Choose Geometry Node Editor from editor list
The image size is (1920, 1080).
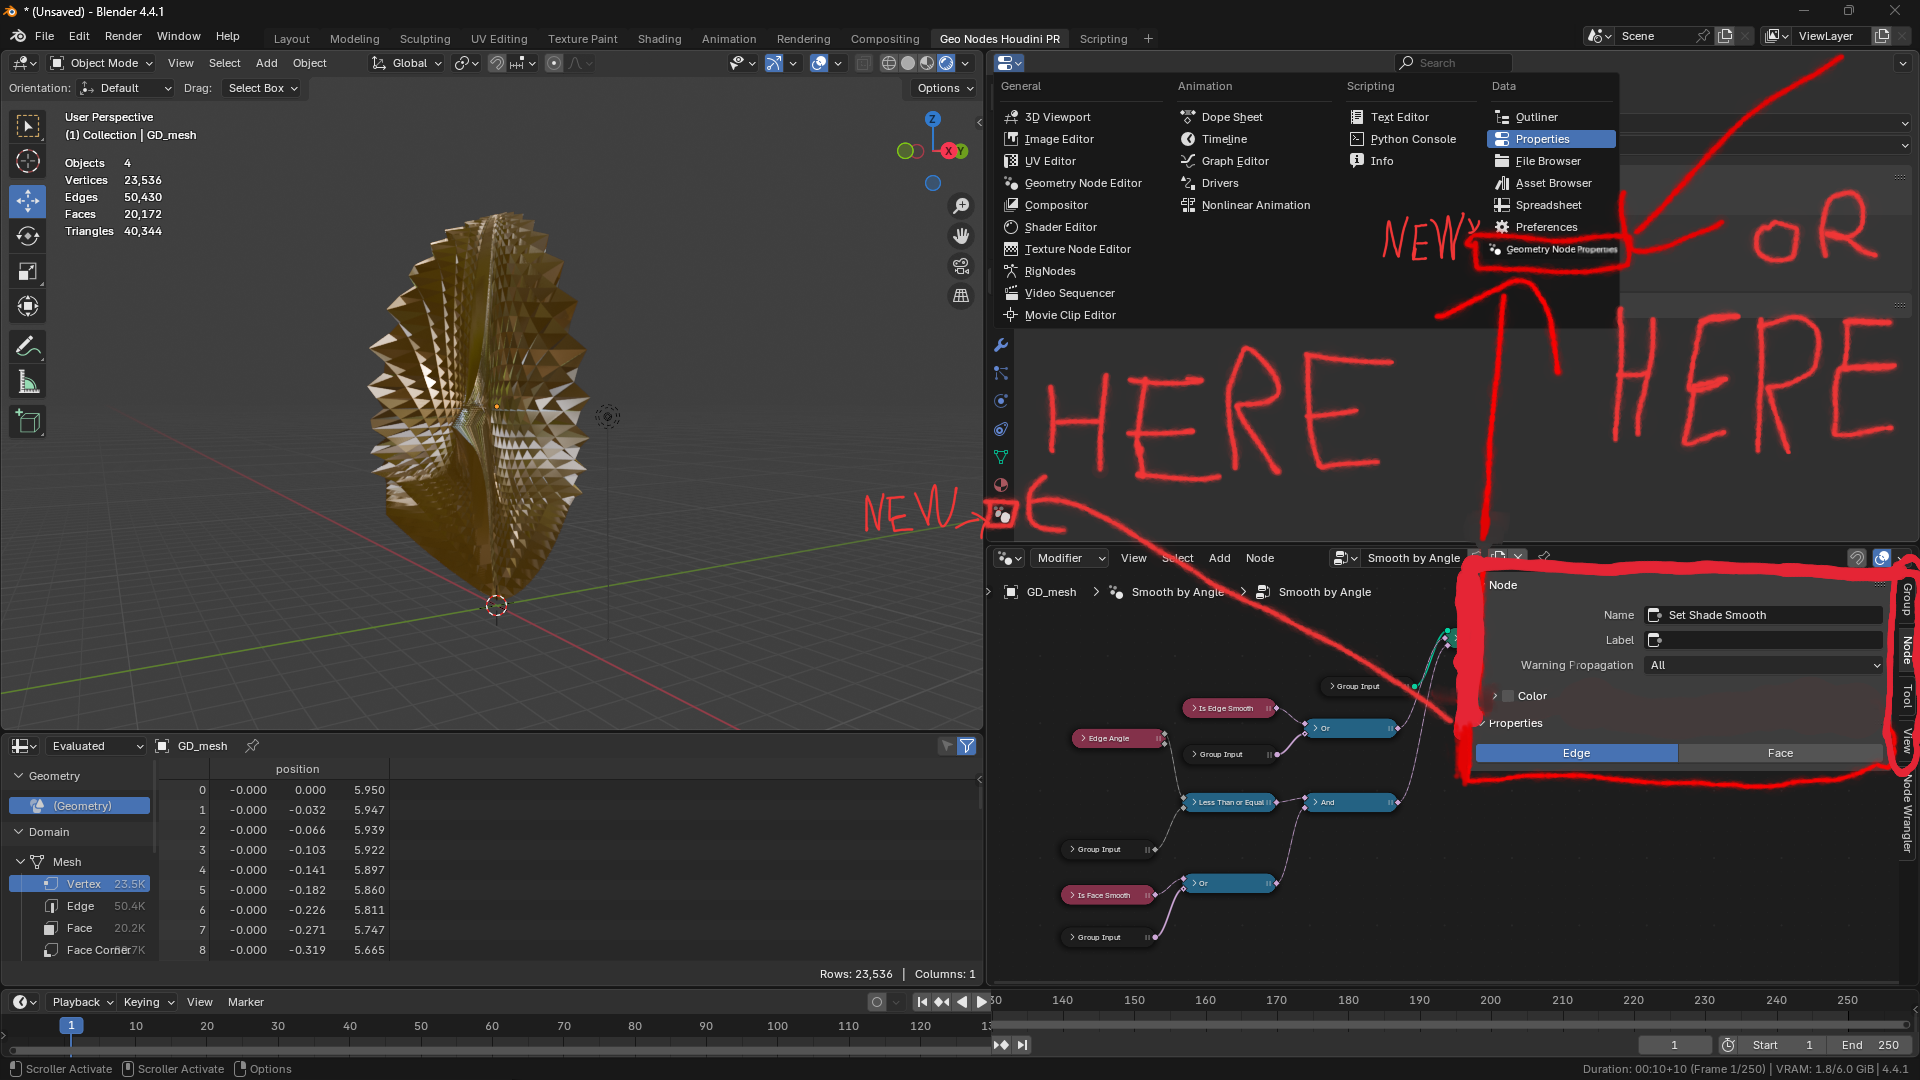coord(1083,183)
